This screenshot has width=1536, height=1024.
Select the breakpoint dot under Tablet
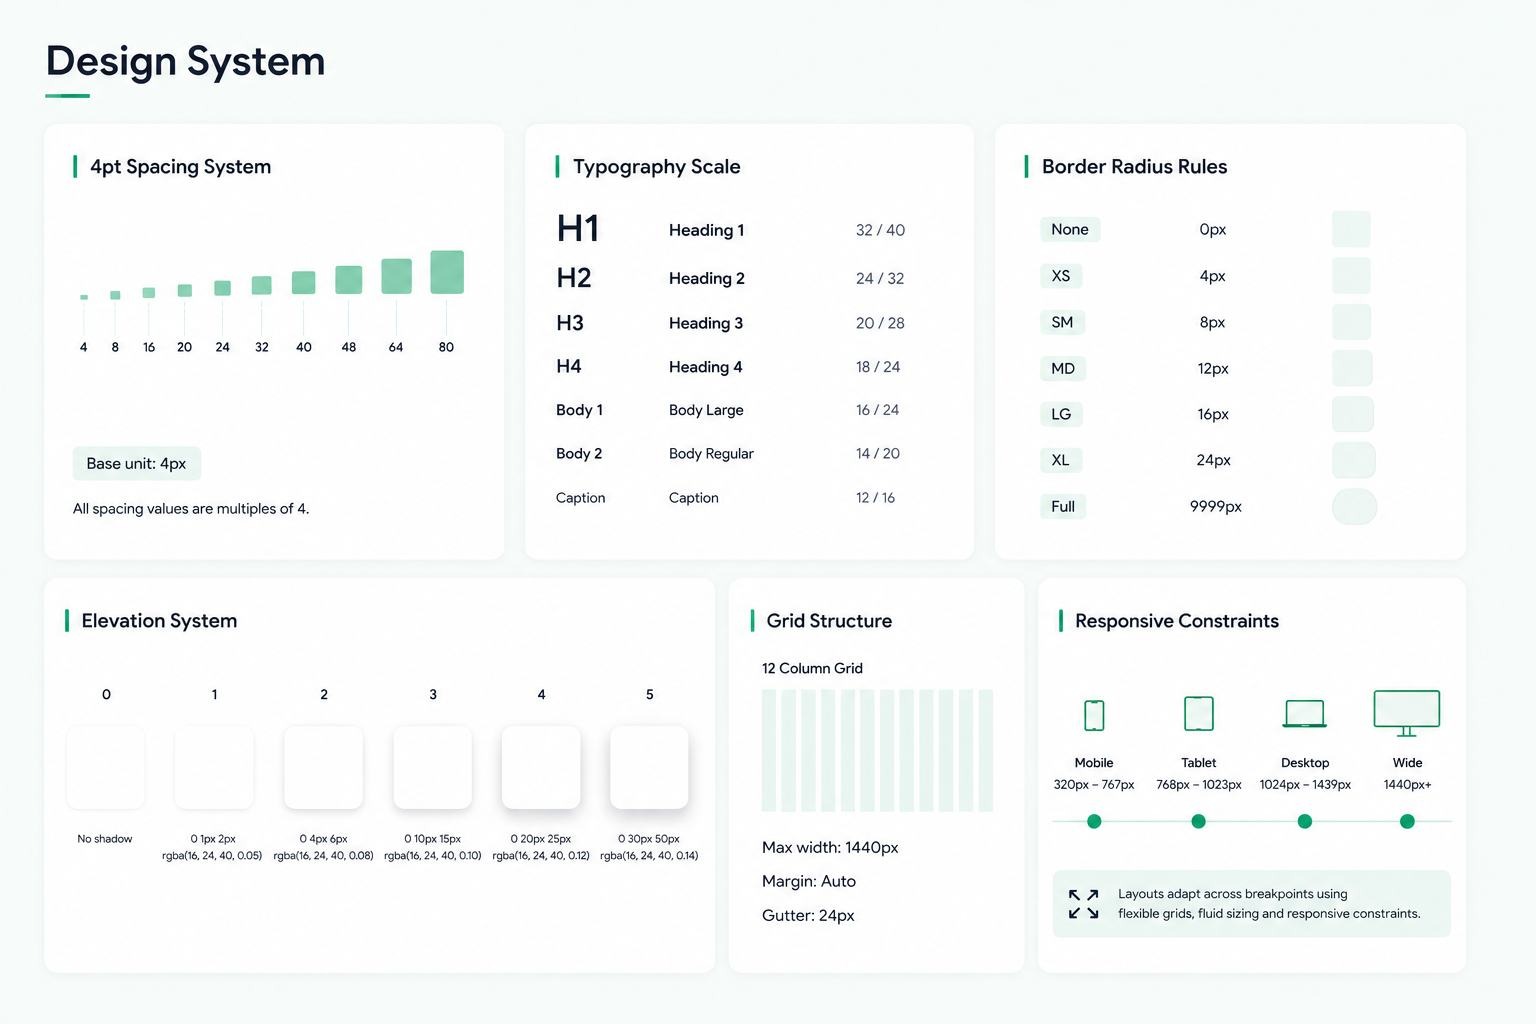tap(1198, 821)
